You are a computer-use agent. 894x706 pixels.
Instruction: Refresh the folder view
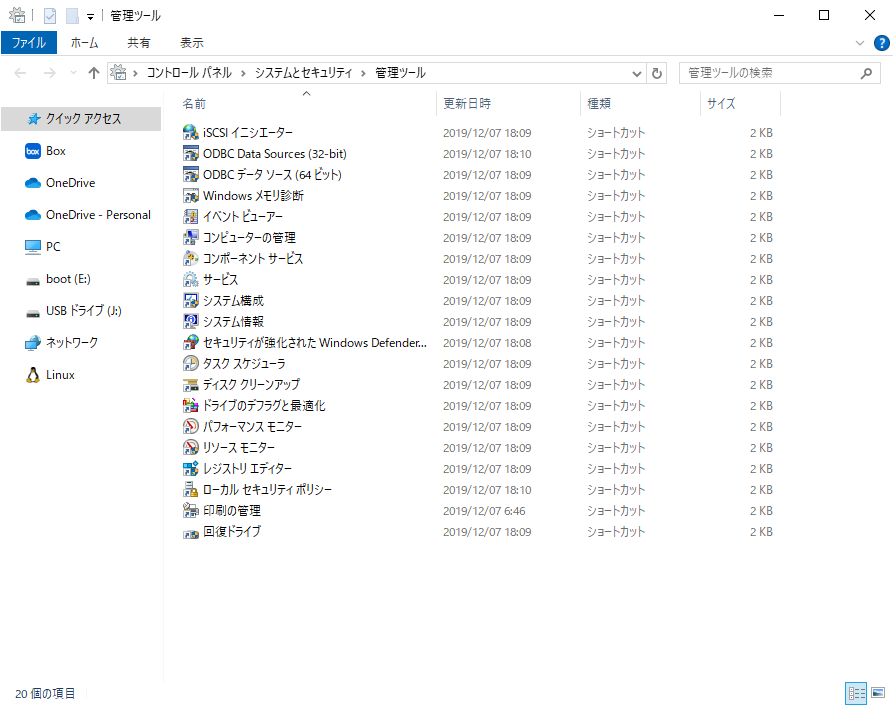tap(657, 74)
